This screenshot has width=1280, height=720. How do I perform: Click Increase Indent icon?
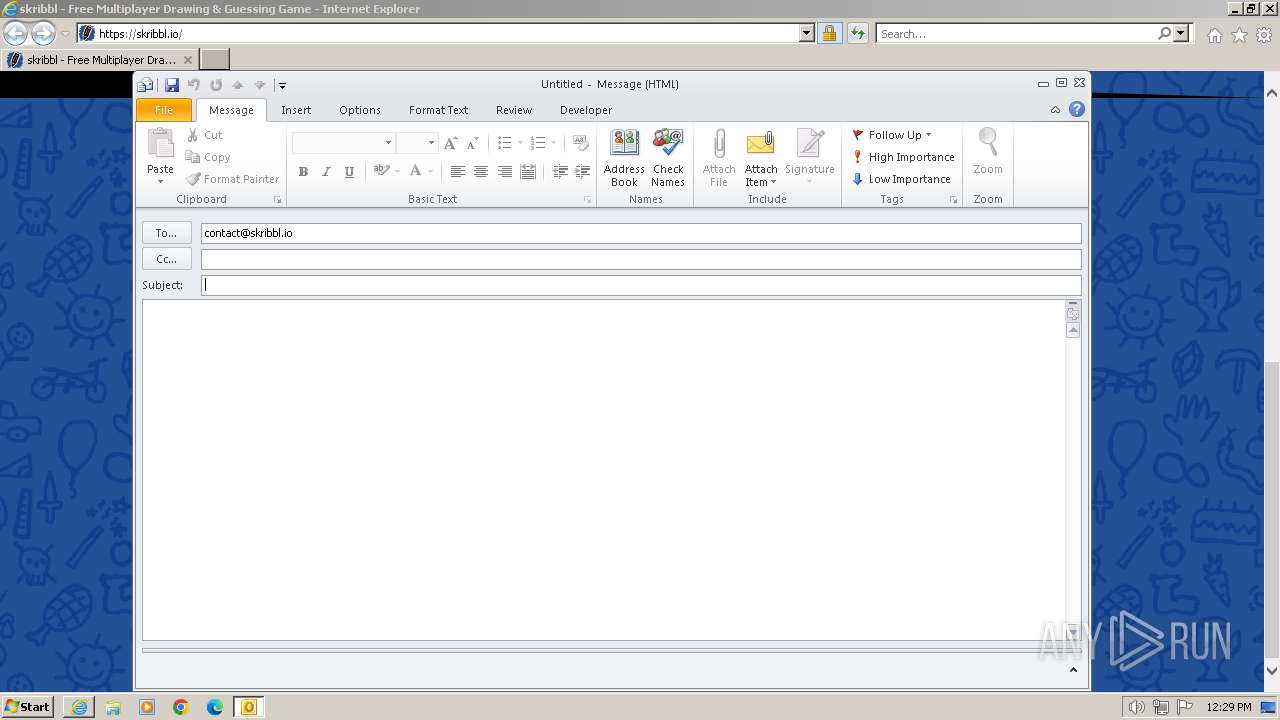point(583,172)
